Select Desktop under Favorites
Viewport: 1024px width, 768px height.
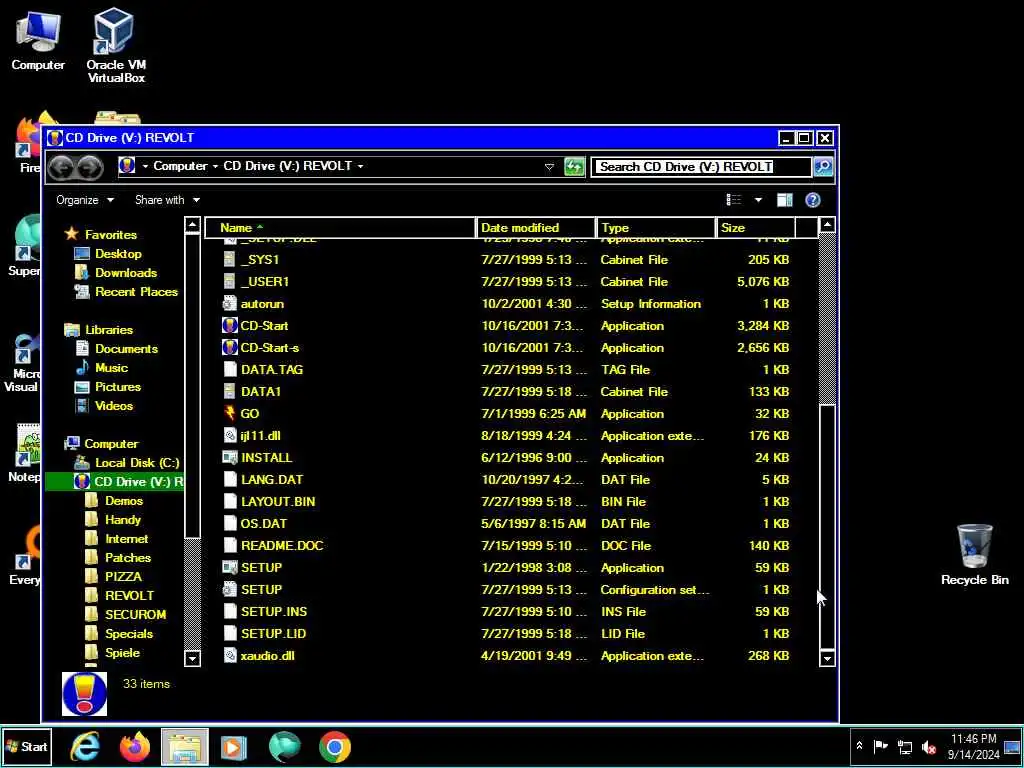[118, 253]
